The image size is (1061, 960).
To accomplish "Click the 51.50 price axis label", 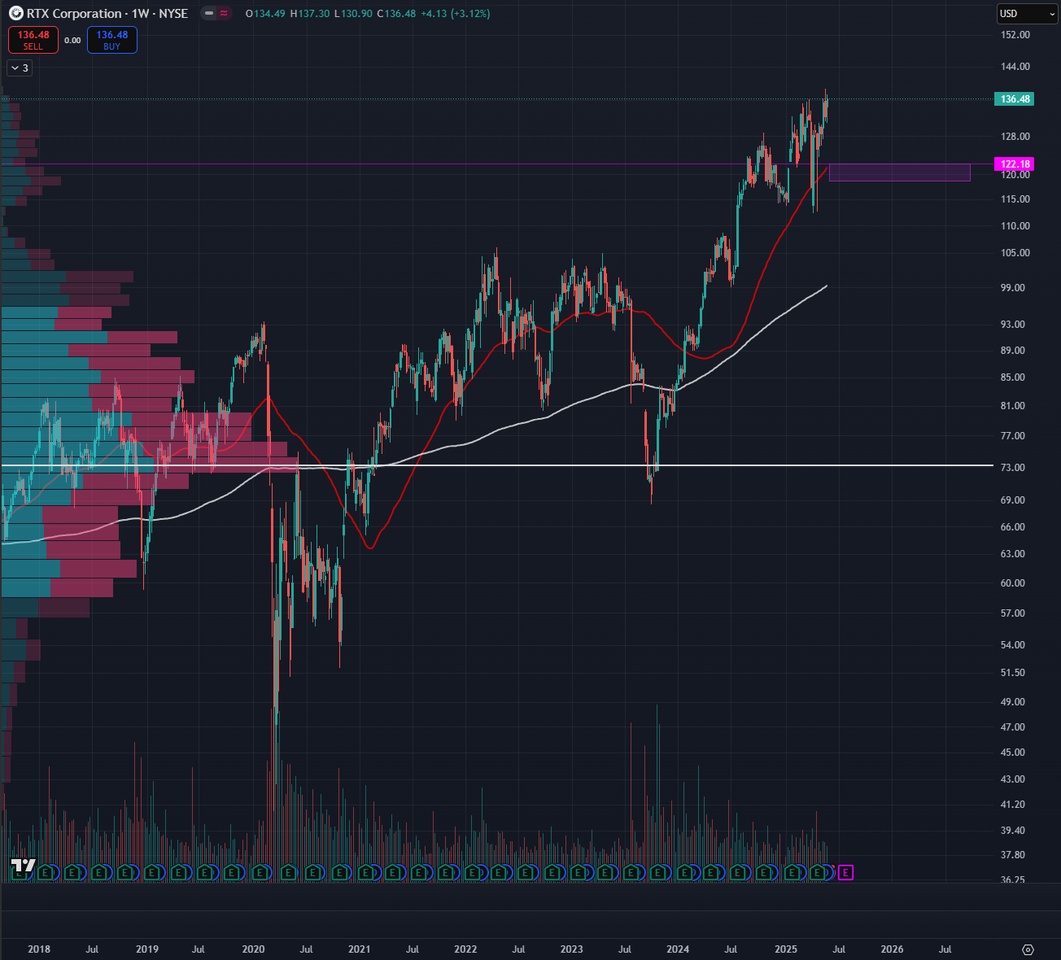I will tap(1013, 672).
